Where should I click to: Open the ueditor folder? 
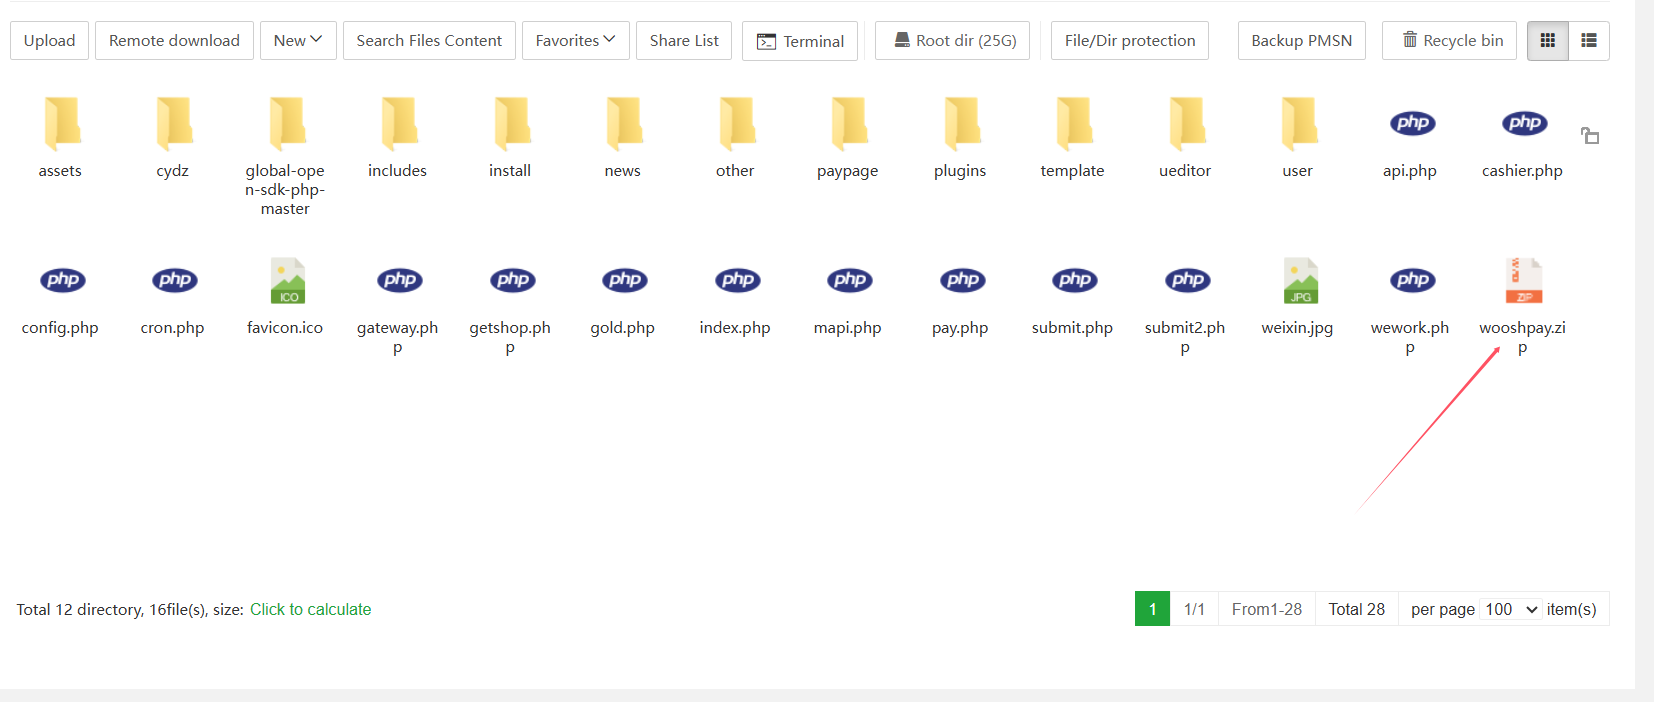1186,125
